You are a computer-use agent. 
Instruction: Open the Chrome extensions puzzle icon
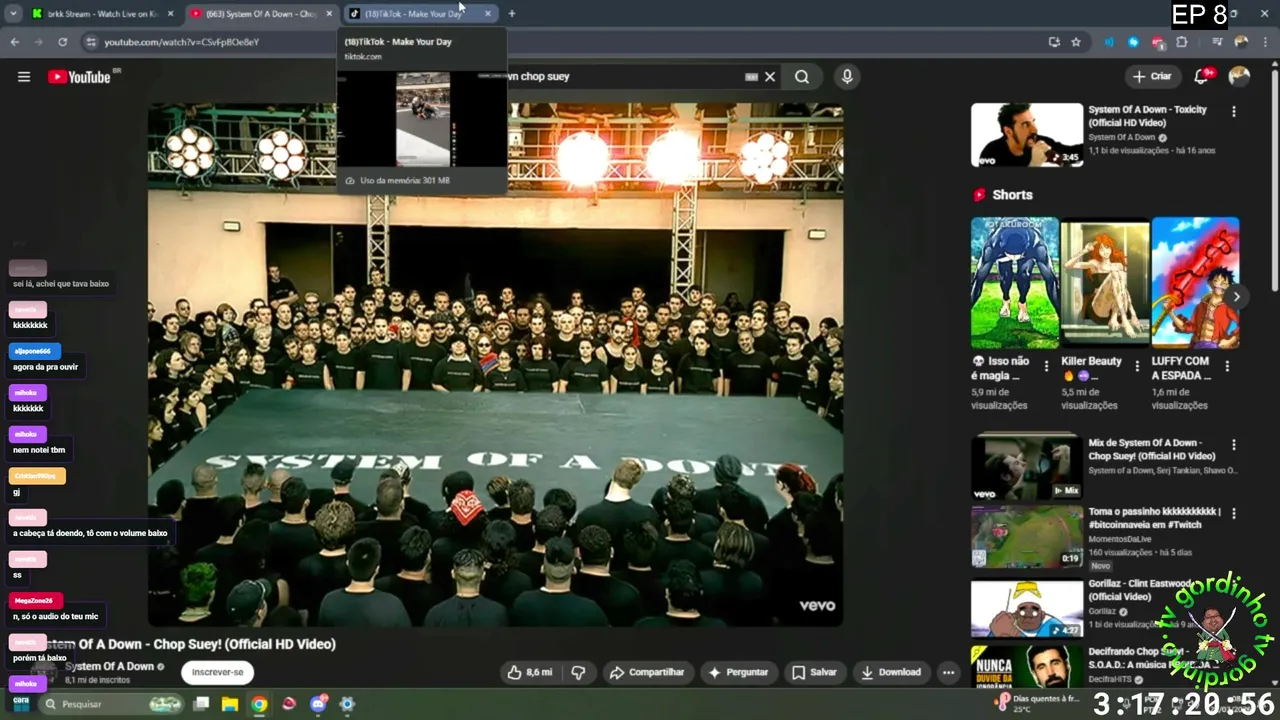(x=1182, y=42)
